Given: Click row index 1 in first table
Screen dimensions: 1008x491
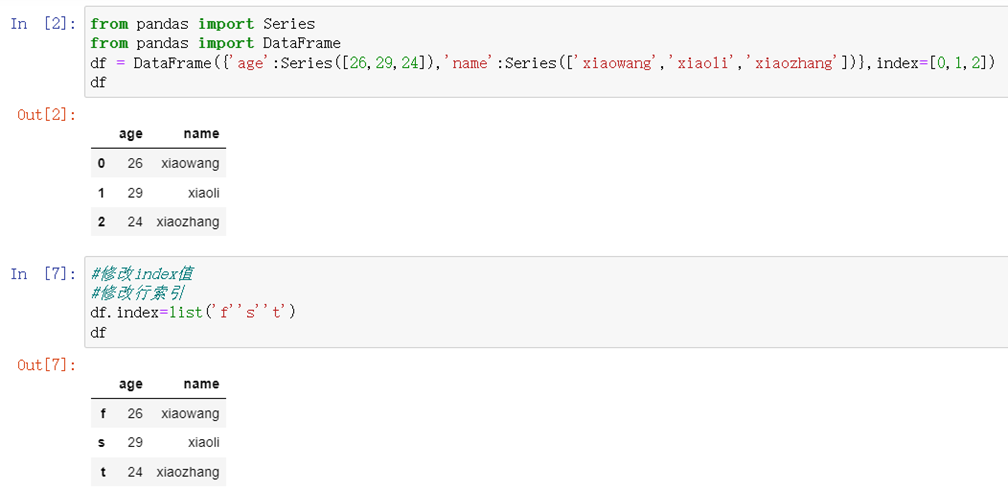Looking at the screenshot, I should [101, 193].
